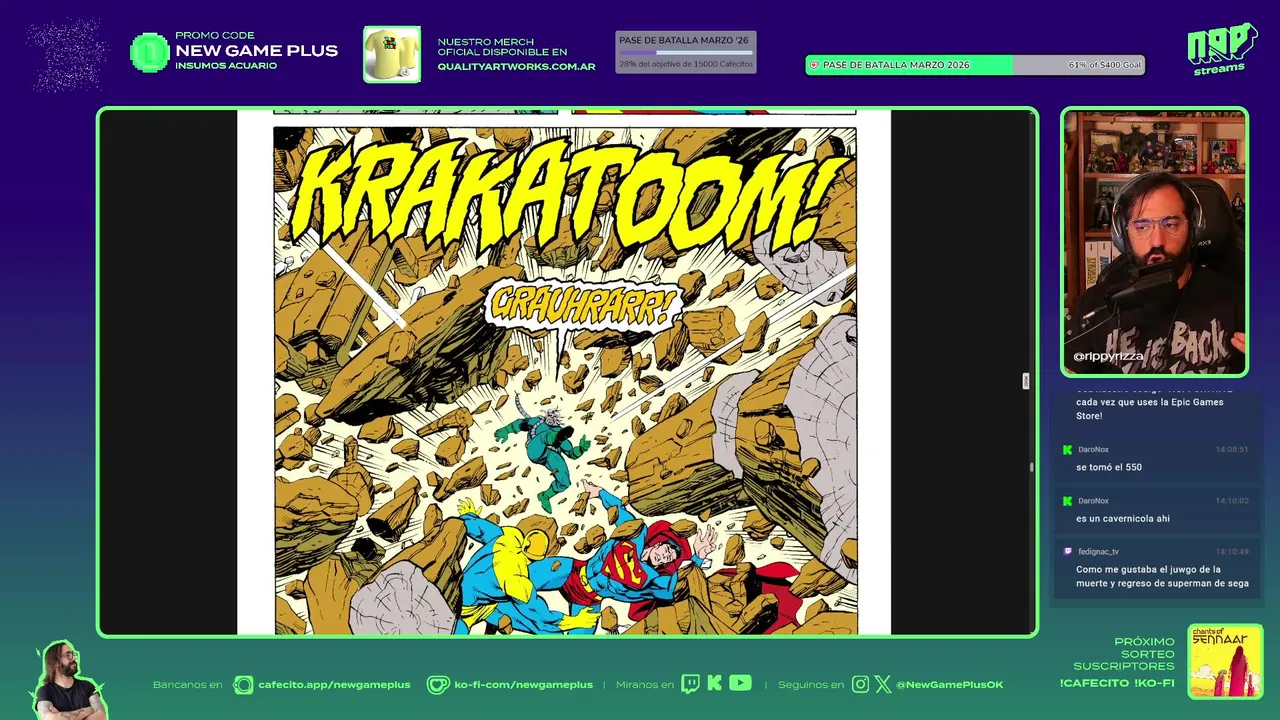Viewport: 1280px width, 720px height.
Task: Click Twitch badge beside fedignac_tv
Action: [x=1067, y=552]
